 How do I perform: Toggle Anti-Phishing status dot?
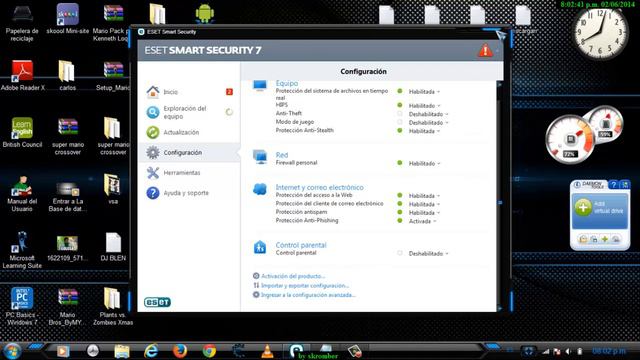coord(400,220)
